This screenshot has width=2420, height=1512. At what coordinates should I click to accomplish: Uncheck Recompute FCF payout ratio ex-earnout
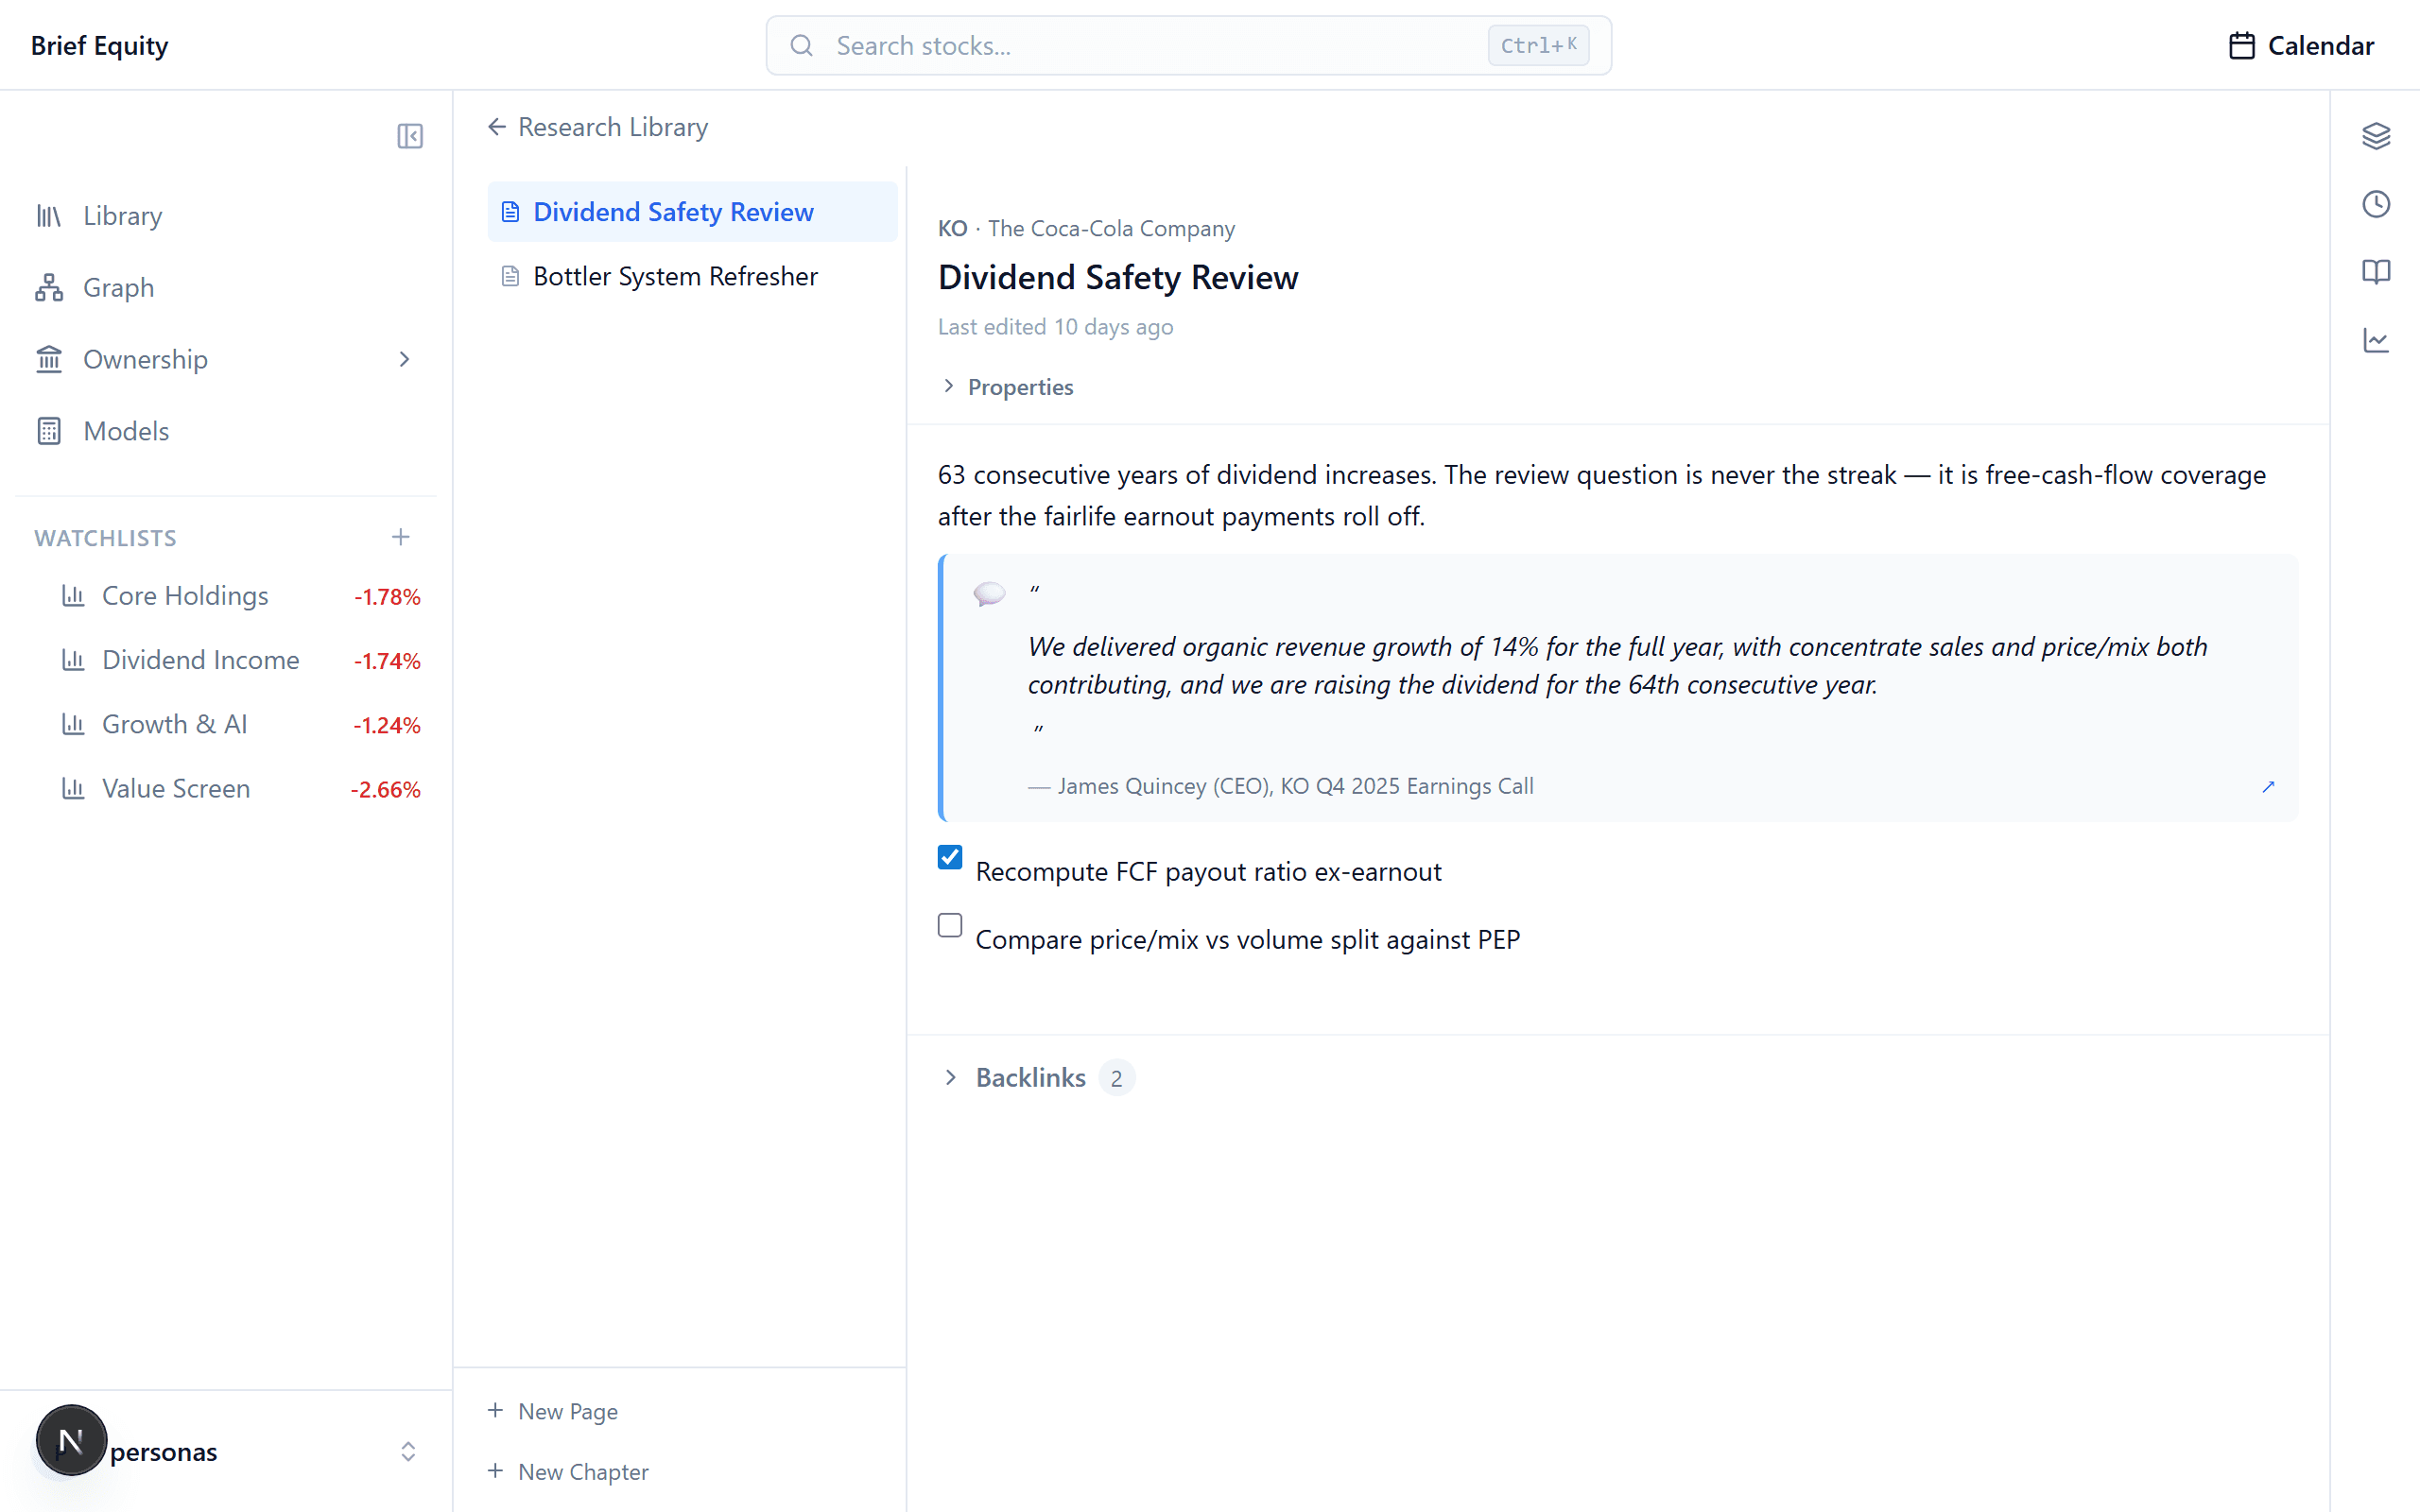950,857
